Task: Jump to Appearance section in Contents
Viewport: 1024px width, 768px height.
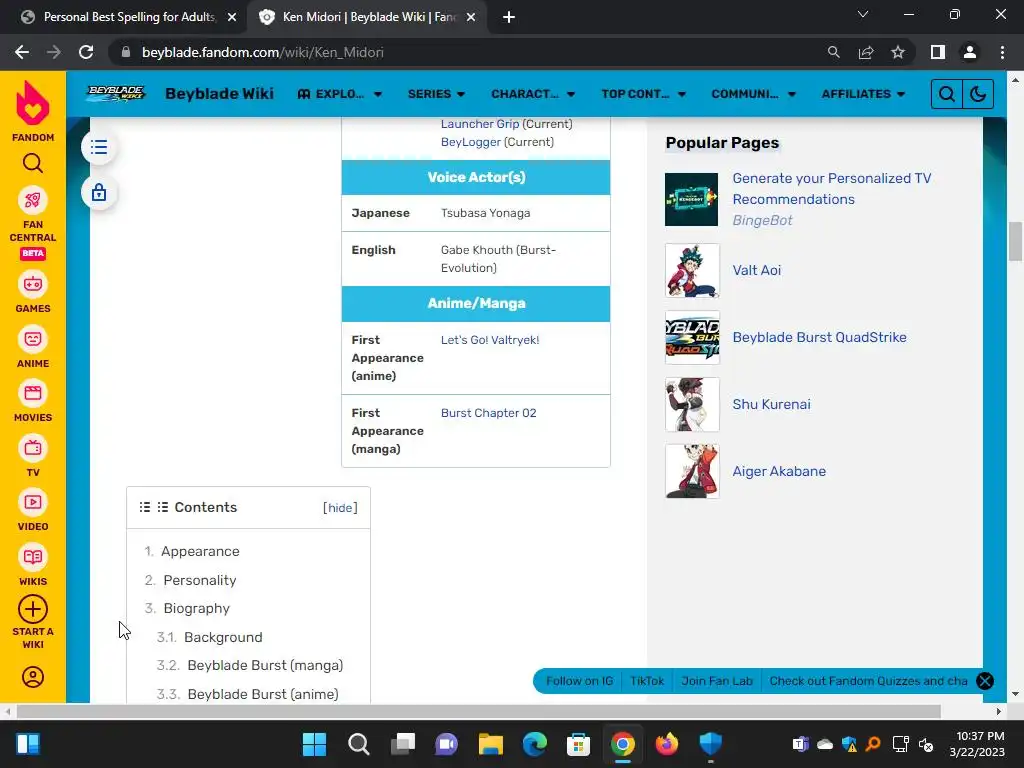Action: 200,551
